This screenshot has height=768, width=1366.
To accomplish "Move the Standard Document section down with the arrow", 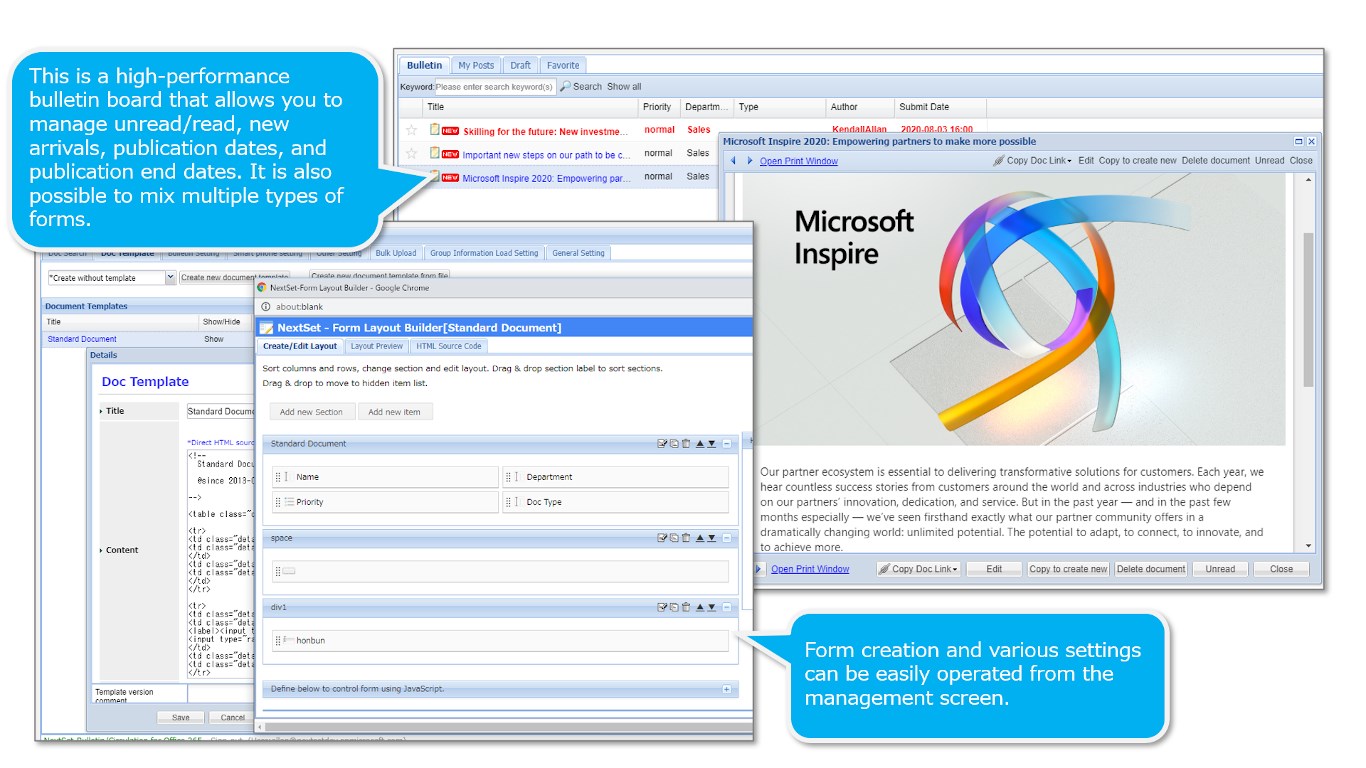I will click(711, 444).
